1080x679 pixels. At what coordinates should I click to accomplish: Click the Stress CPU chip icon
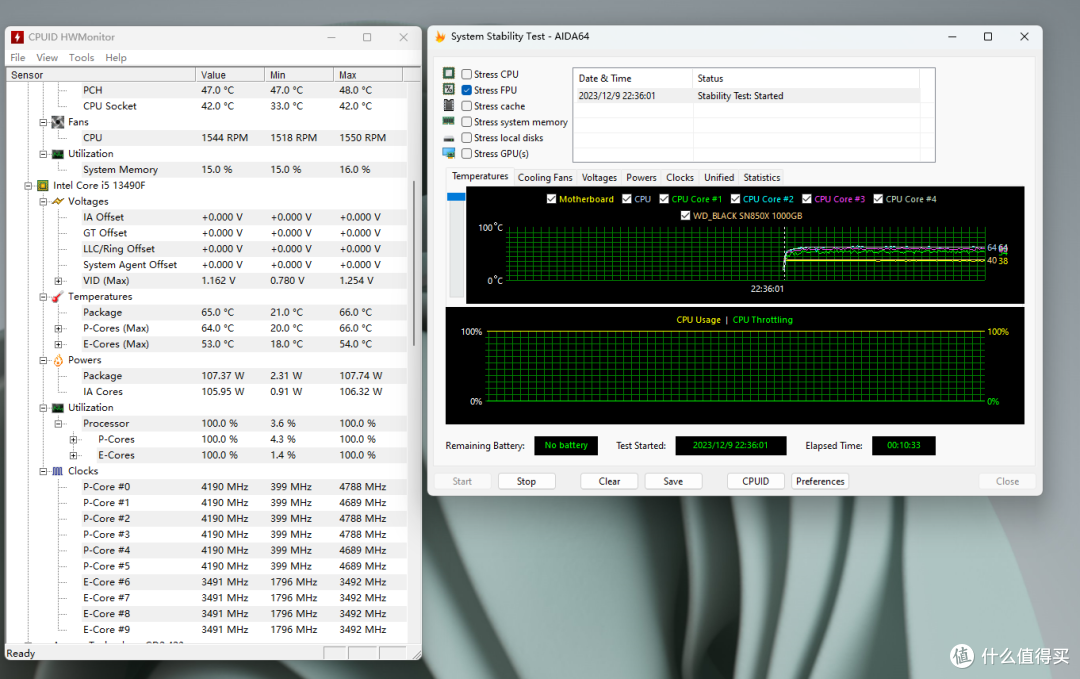[x=449, y=73]
